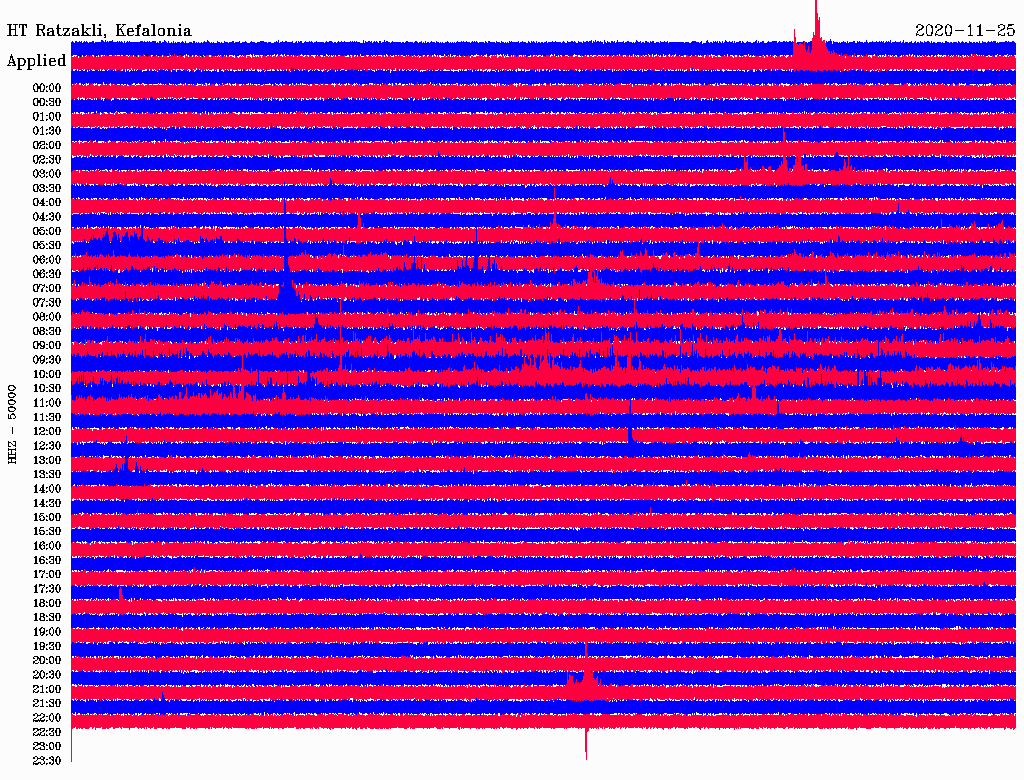Select the 21:00 time label
Image resolution: width=1024 pixels, height=780 pixels.
(47, 689)
